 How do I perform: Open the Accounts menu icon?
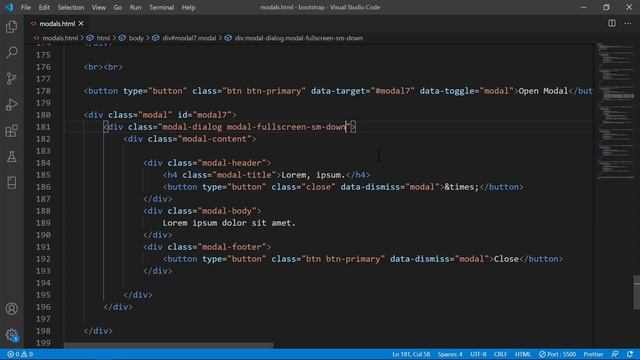tap(11, 309)
